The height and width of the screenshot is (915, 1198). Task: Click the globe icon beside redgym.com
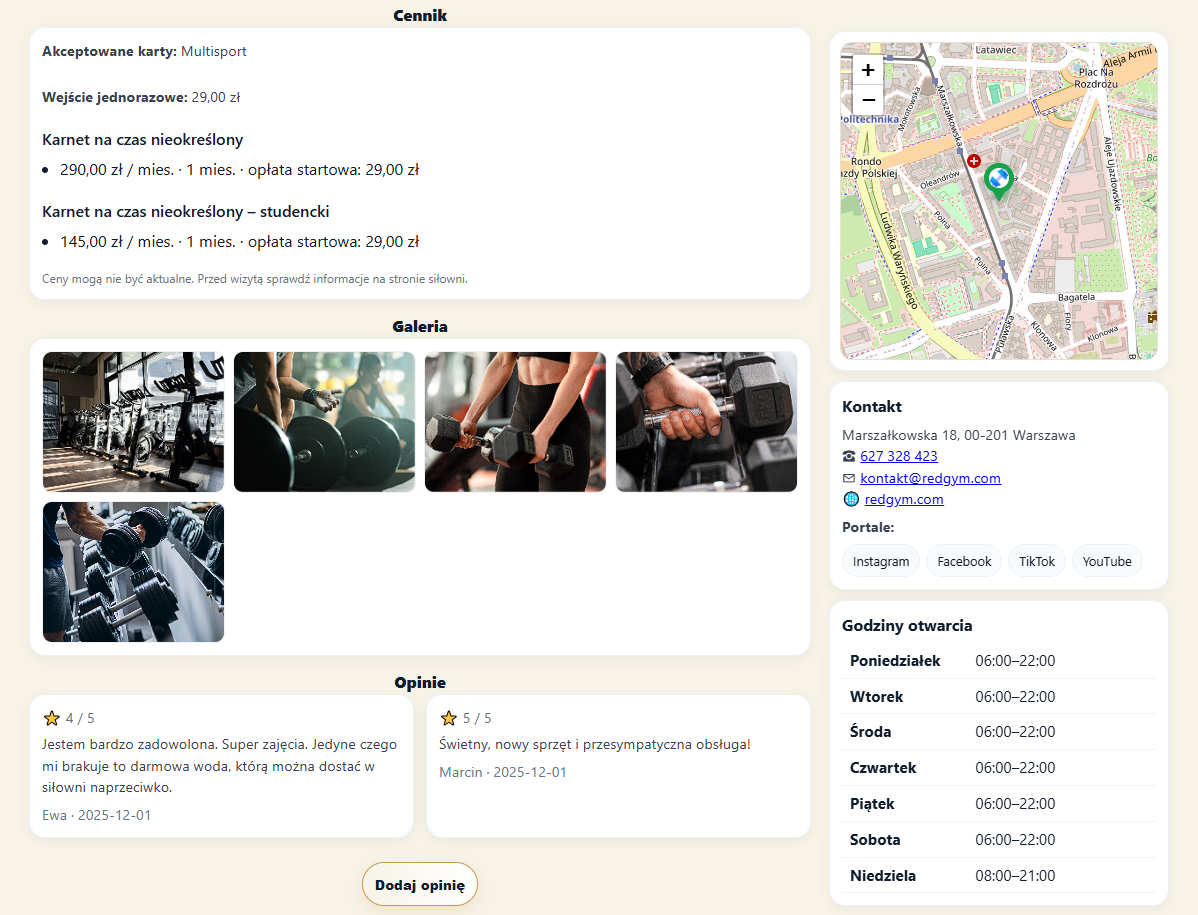coord(851,499)
